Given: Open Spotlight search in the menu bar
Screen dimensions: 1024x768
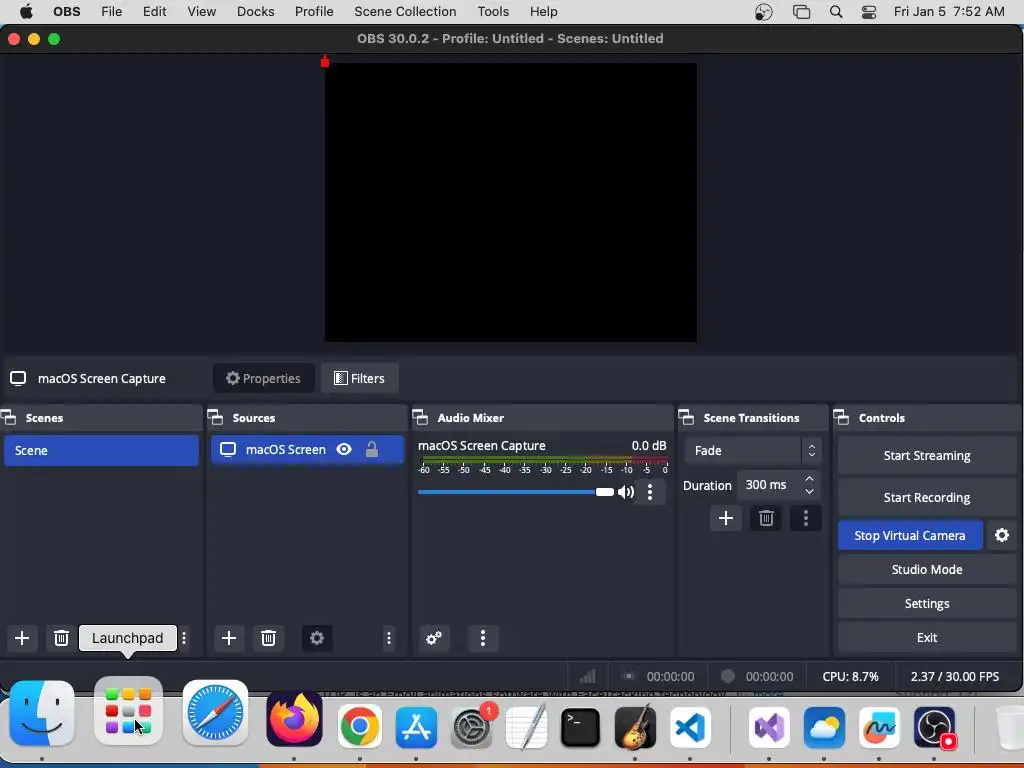Looking at the screenshot, I should (x=836, y=12).
